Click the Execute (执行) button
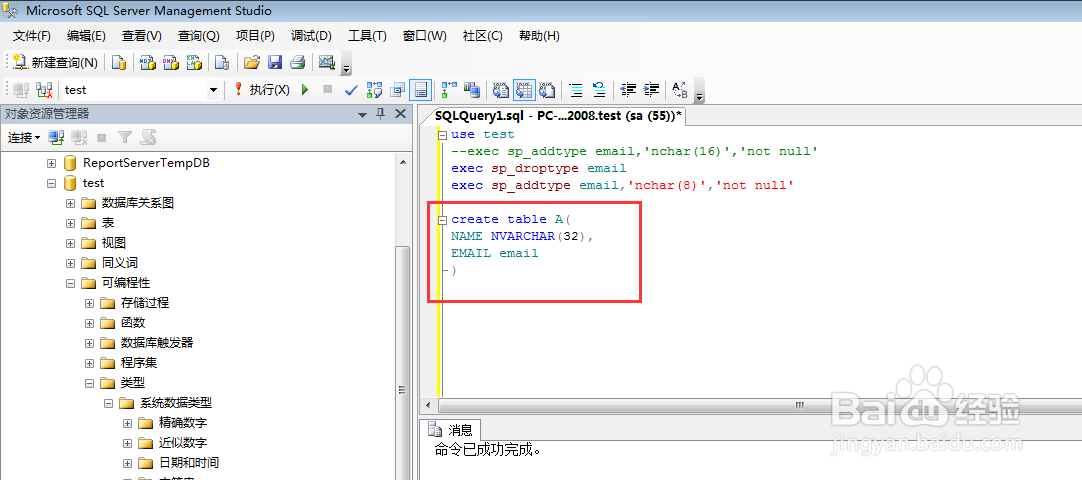 coord(262,90)
